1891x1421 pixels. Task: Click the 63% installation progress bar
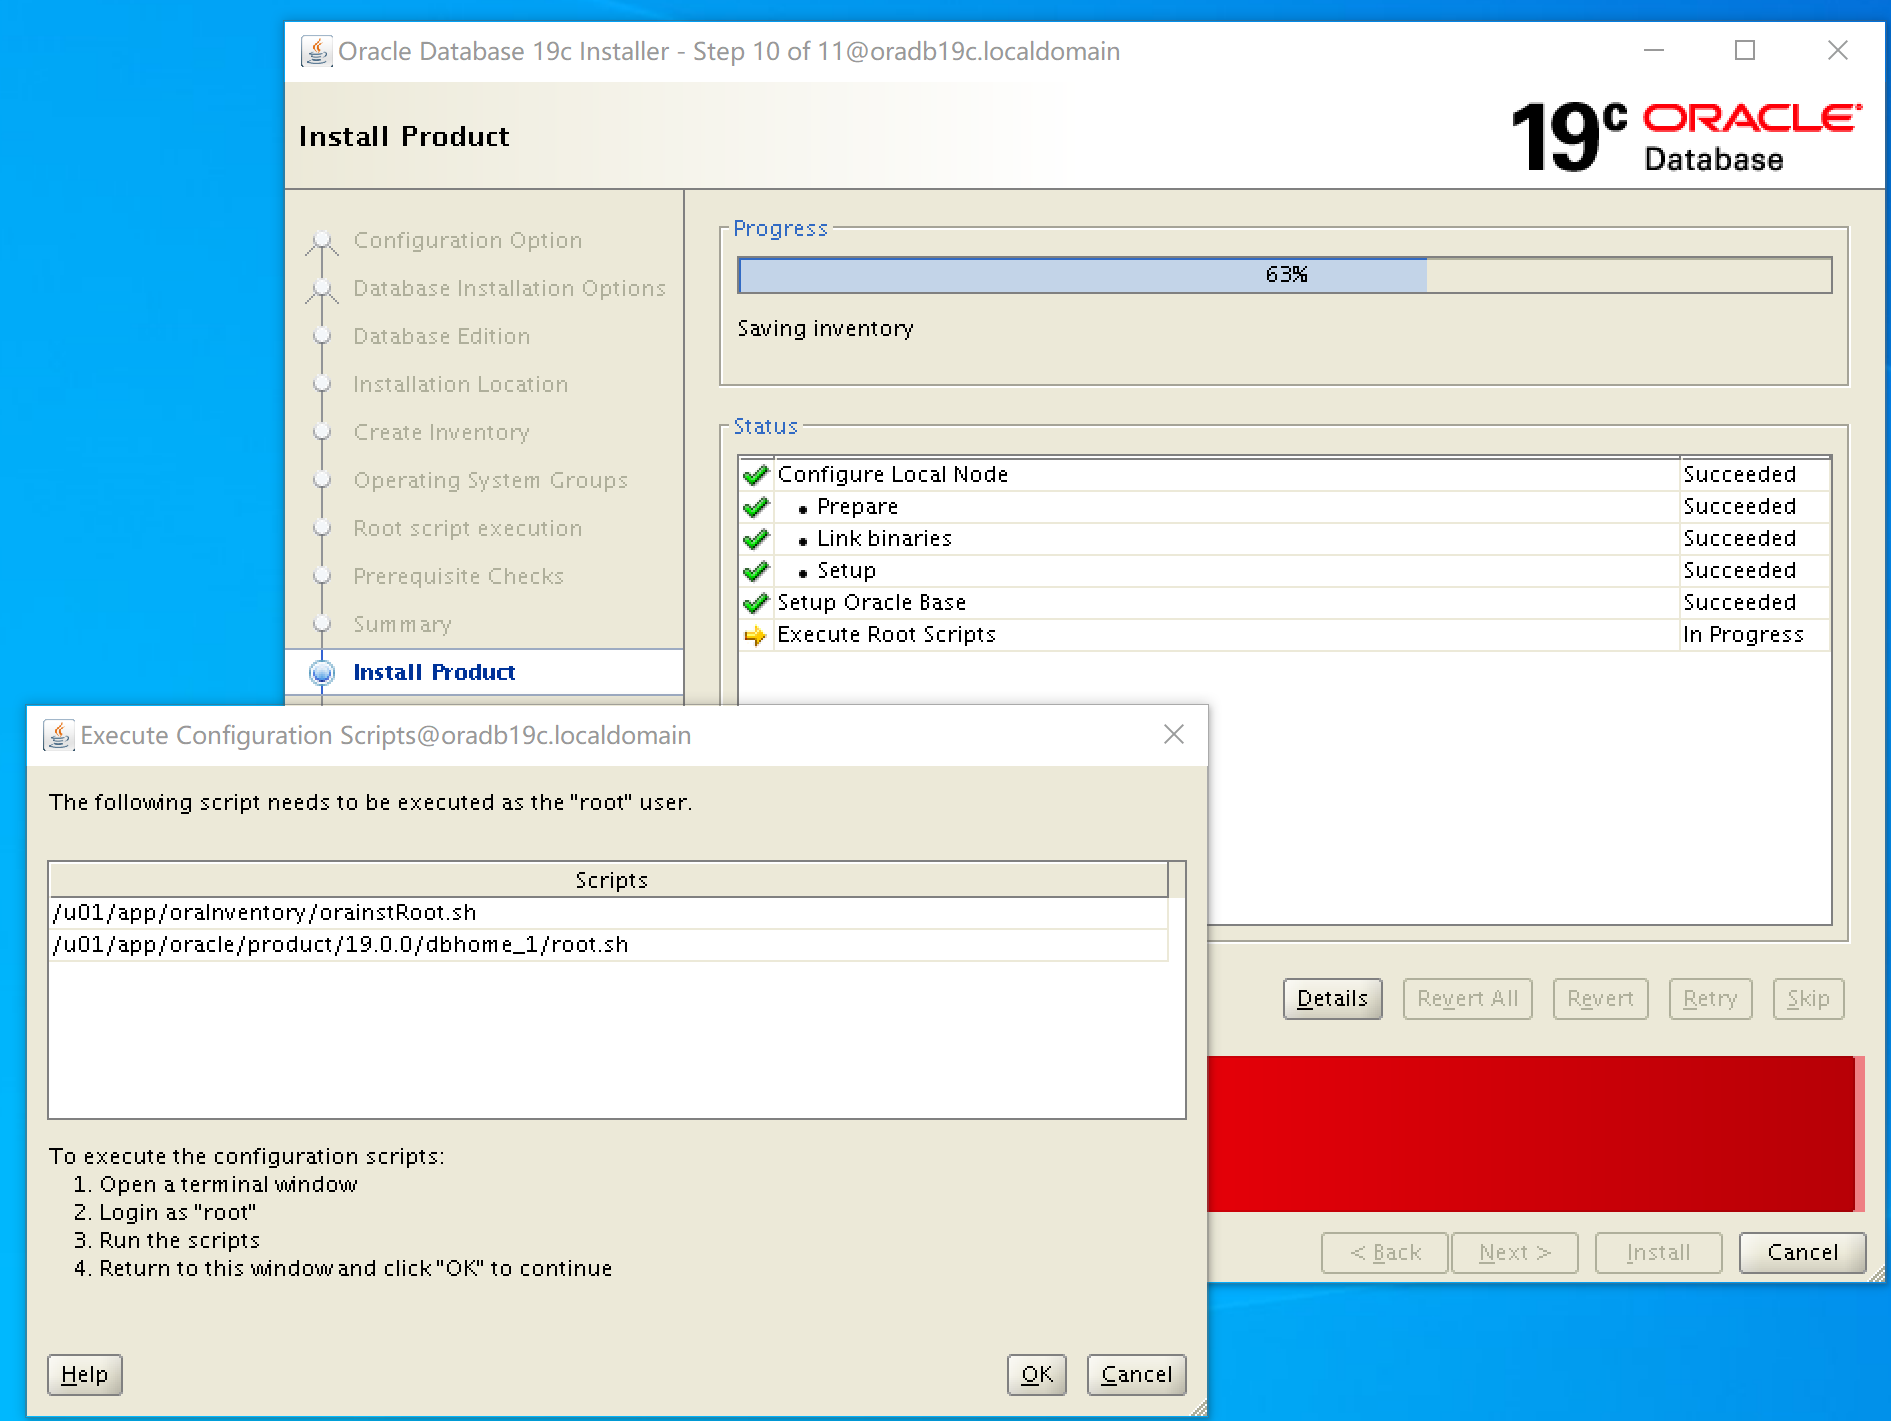[1285, 275]
